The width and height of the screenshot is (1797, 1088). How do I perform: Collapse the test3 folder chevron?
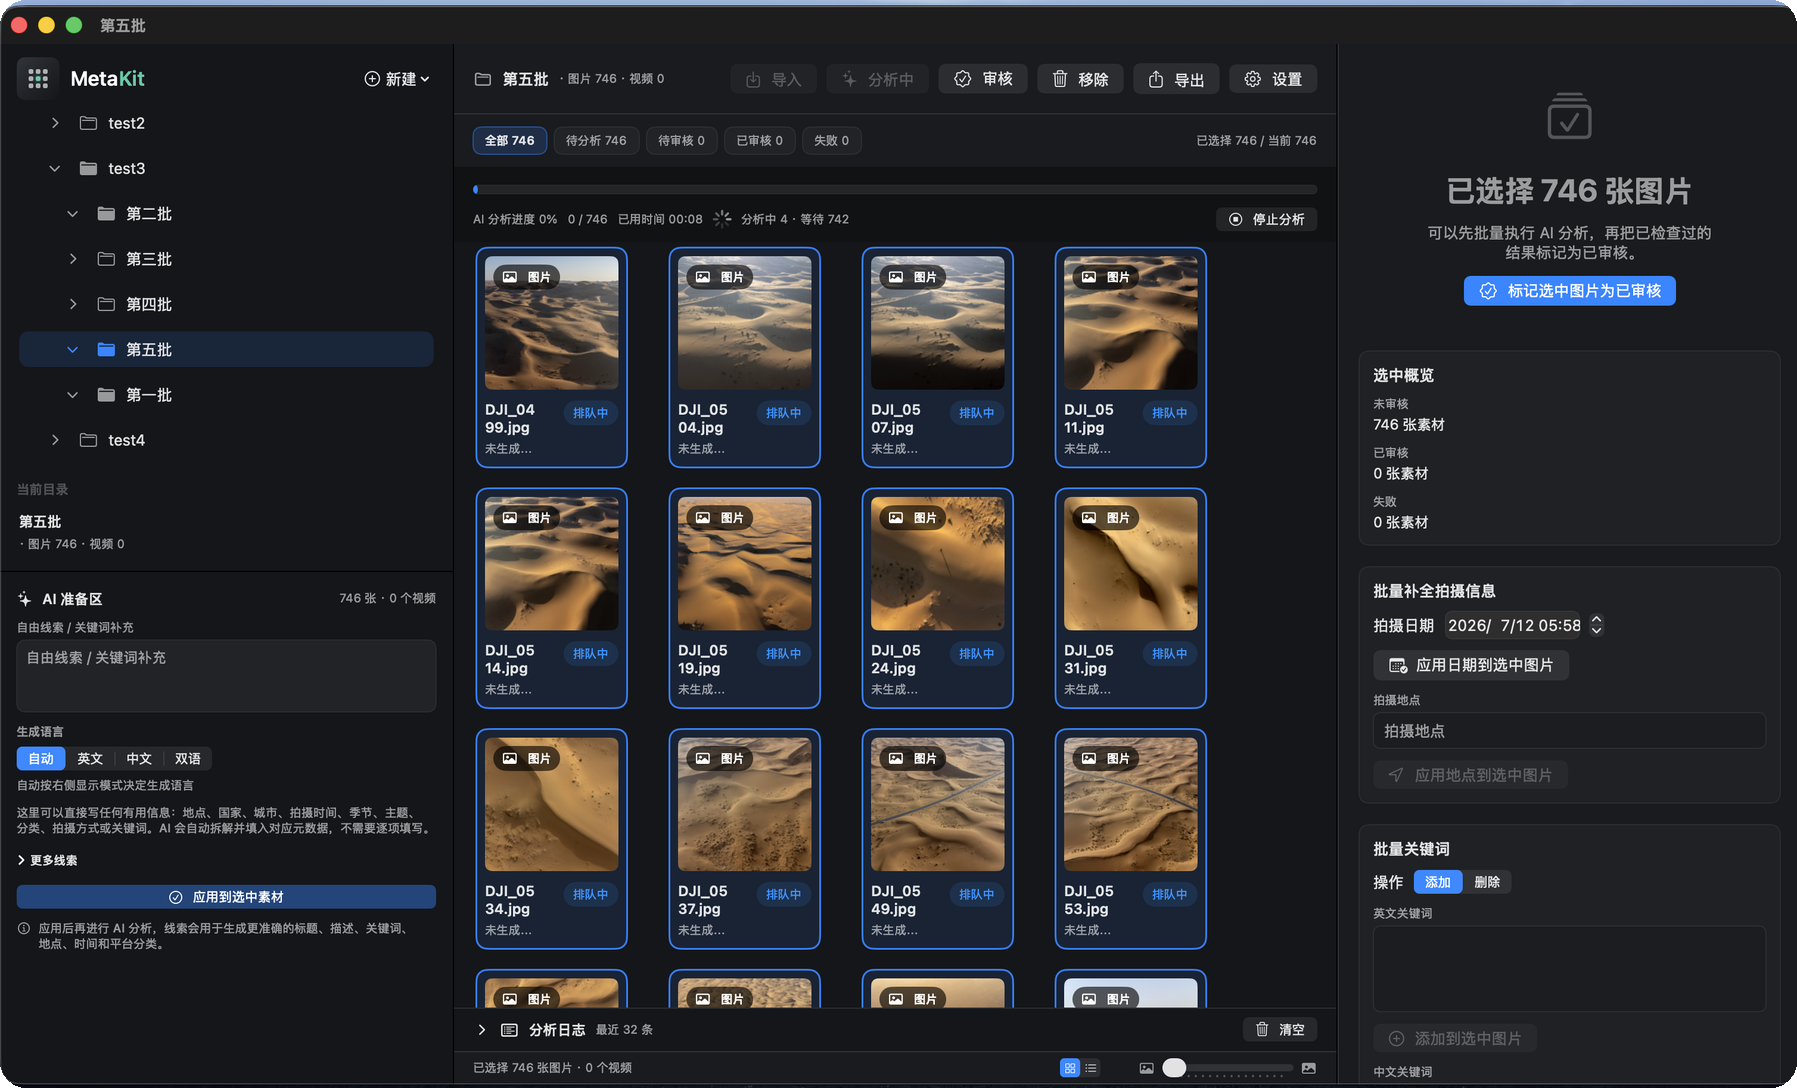tap(55, 168)
